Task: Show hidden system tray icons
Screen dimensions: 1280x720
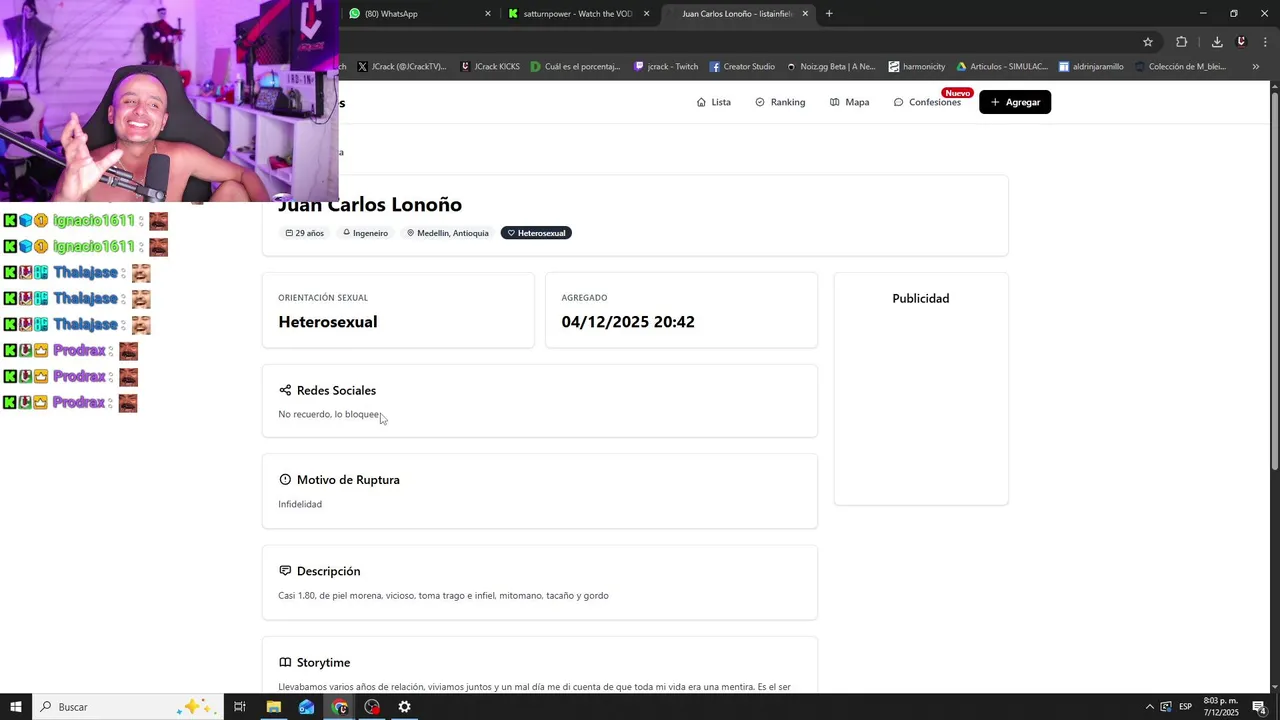Action: (1149, 707)
